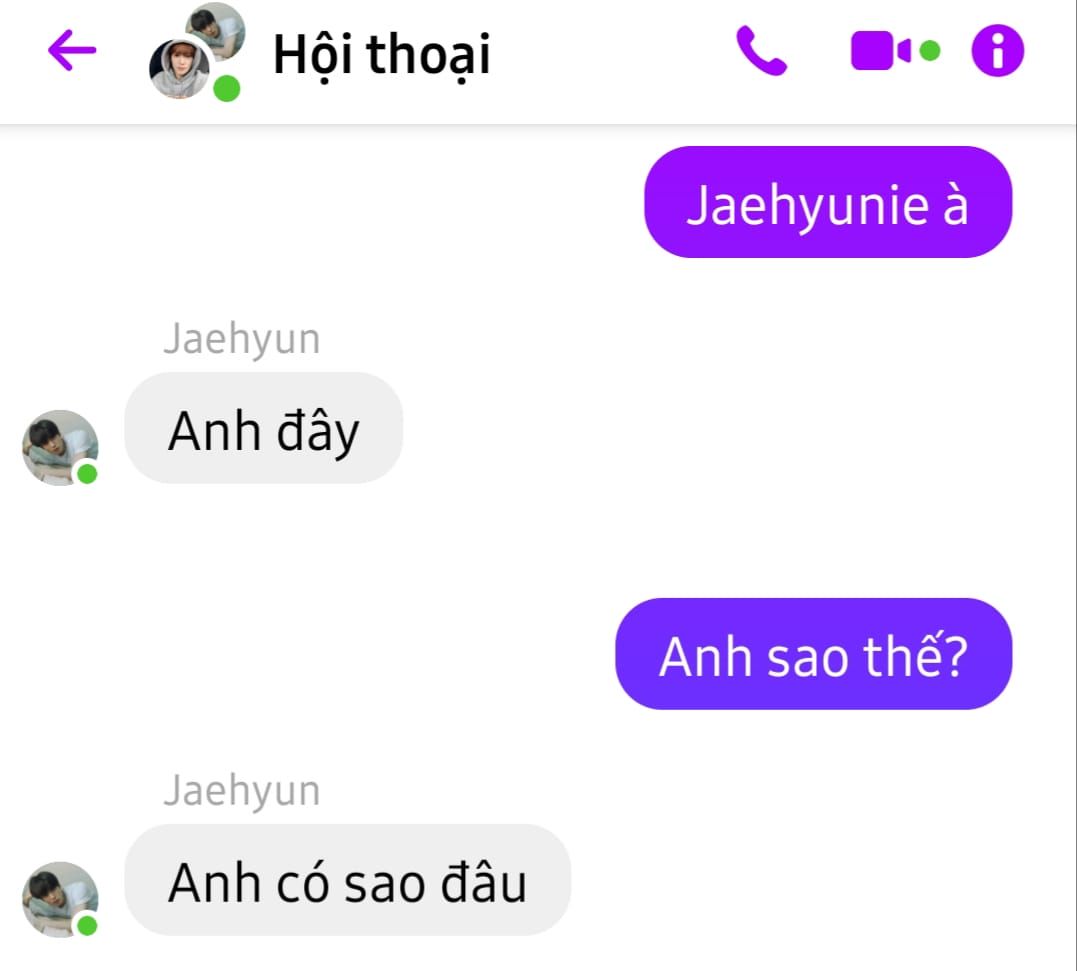1077x971 pixels.
Task: Click online status dot on first Jaehyun avatar
Action: tap(87, 474)
